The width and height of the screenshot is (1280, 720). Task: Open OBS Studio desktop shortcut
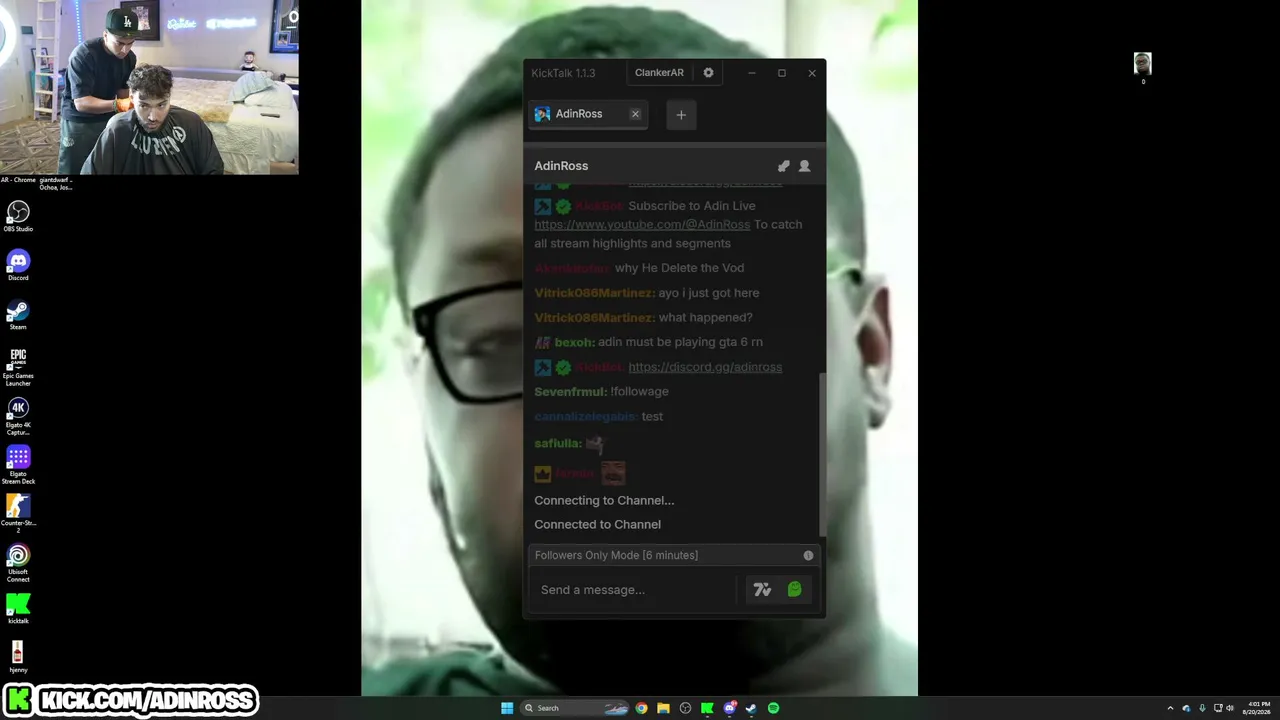click(18, 216)
